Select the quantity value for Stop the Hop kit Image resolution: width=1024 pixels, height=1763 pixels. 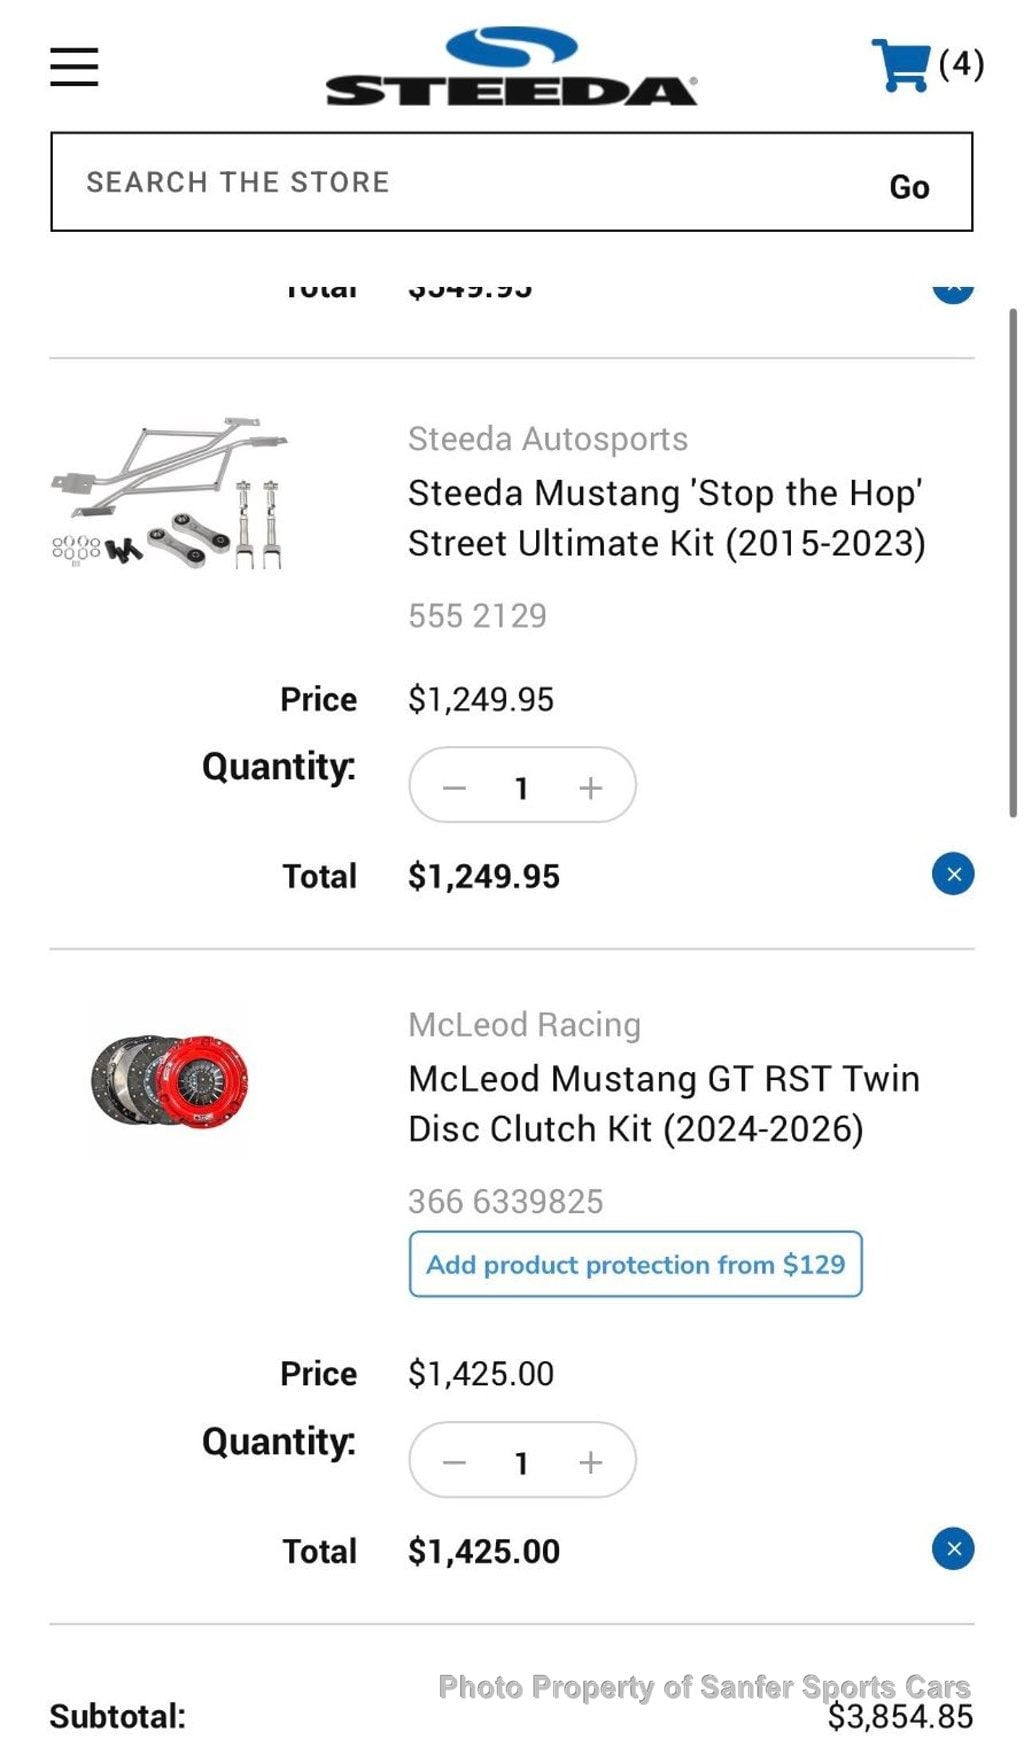[521, 788]
